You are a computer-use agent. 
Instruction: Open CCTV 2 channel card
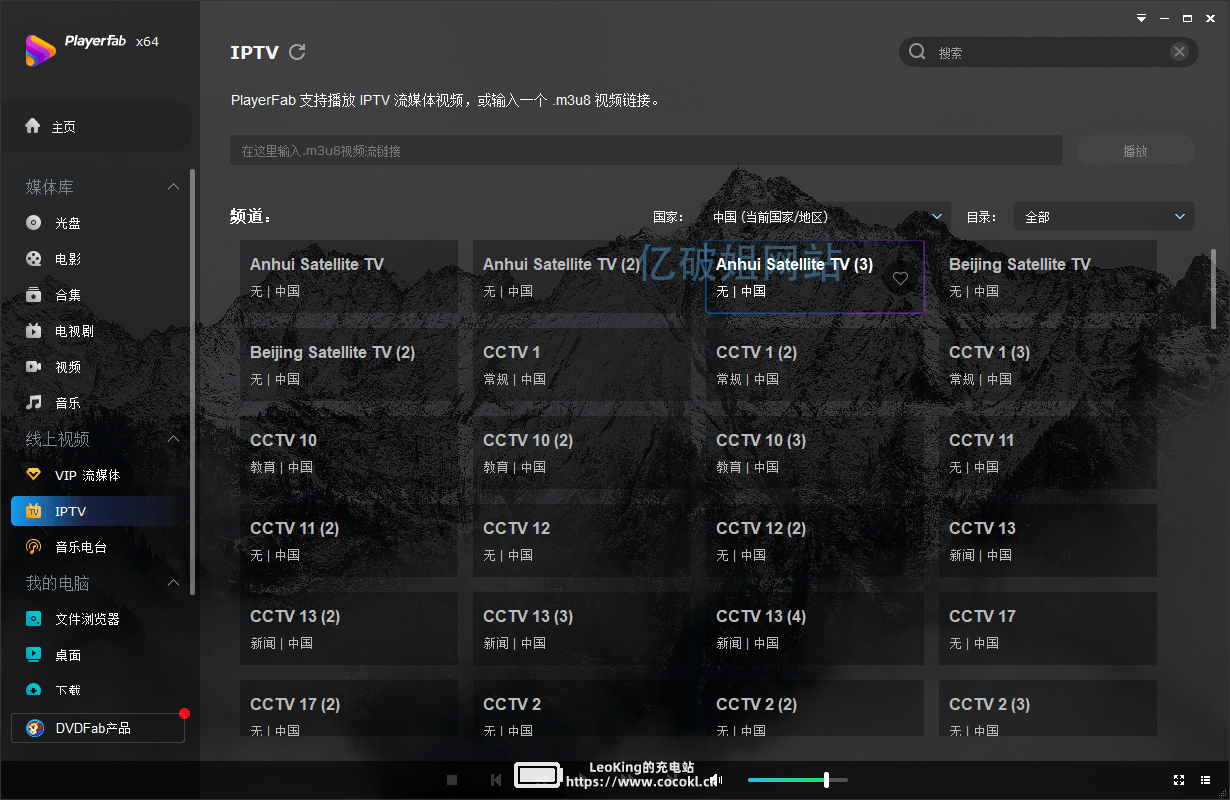pos(582,708)
